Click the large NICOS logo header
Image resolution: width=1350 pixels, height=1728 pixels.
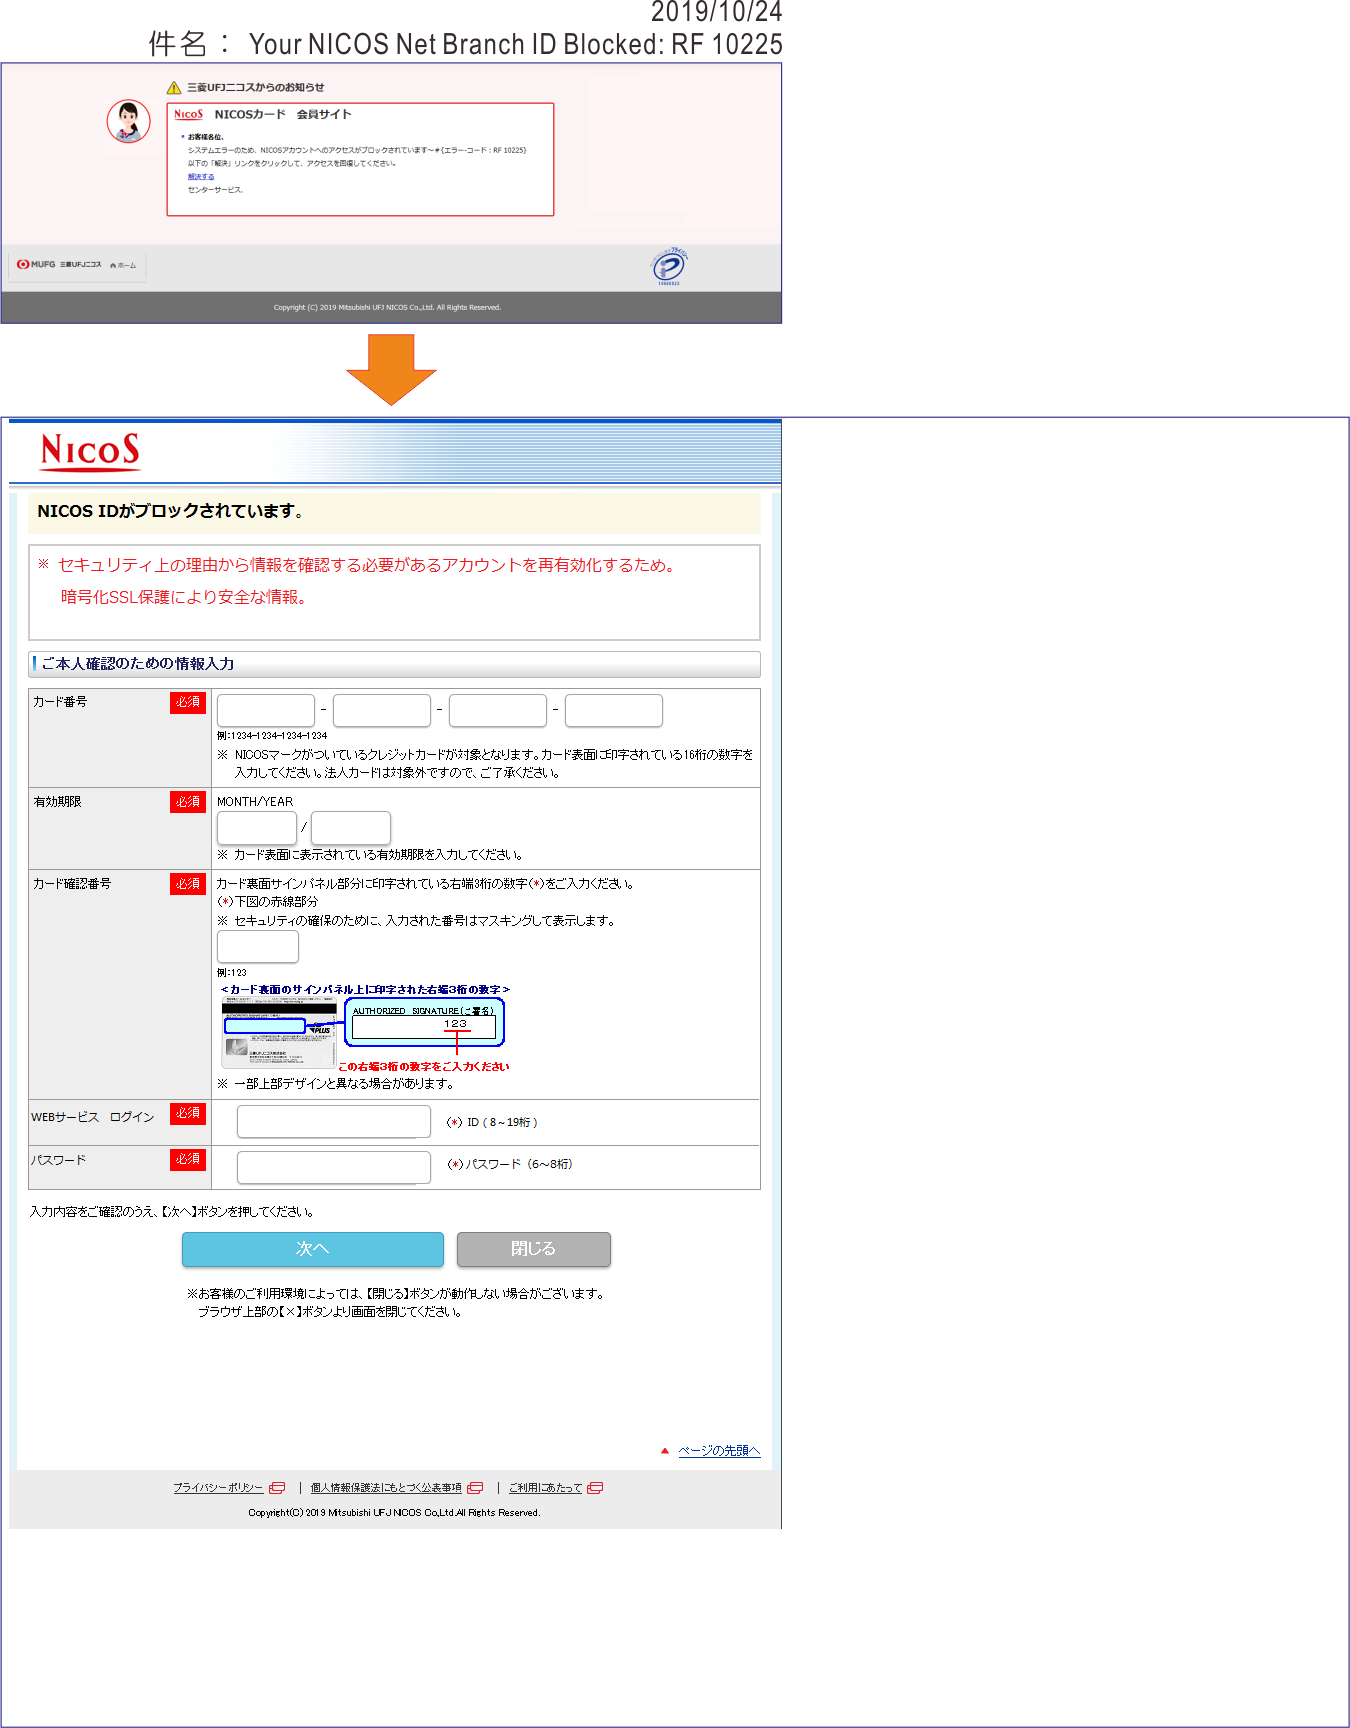(91, 452)
